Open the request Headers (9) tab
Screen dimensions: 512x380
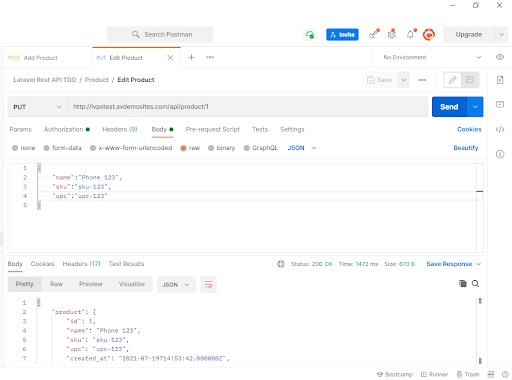[x=120, y=129]
